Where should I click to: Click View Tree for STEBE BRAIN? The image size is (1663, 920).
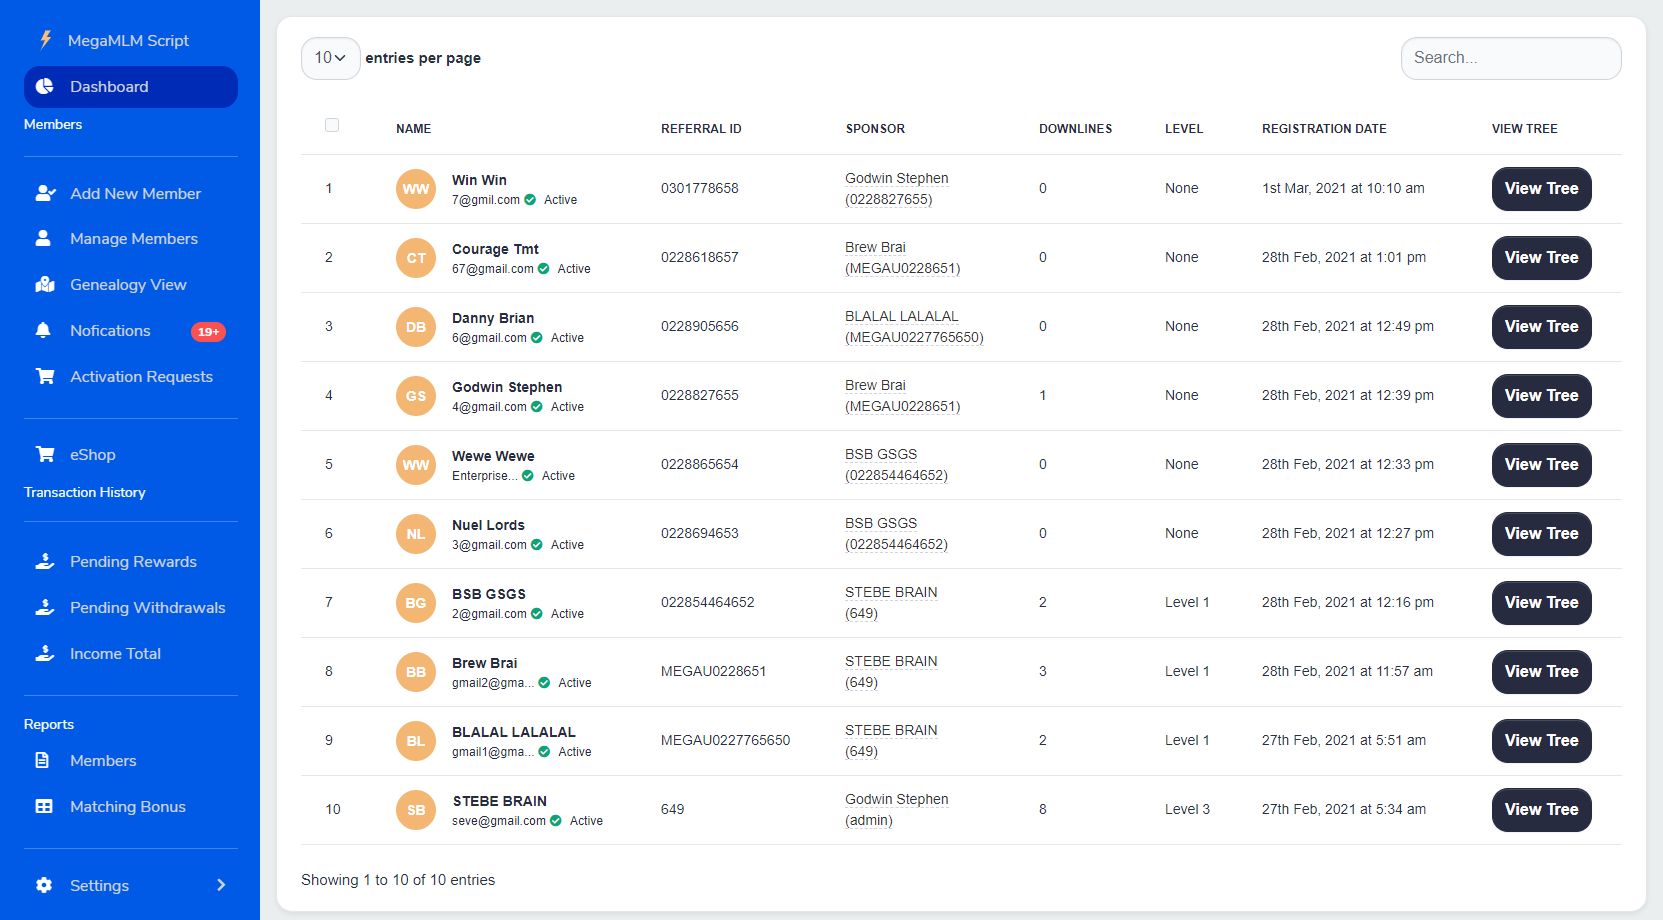[1541, 810]
